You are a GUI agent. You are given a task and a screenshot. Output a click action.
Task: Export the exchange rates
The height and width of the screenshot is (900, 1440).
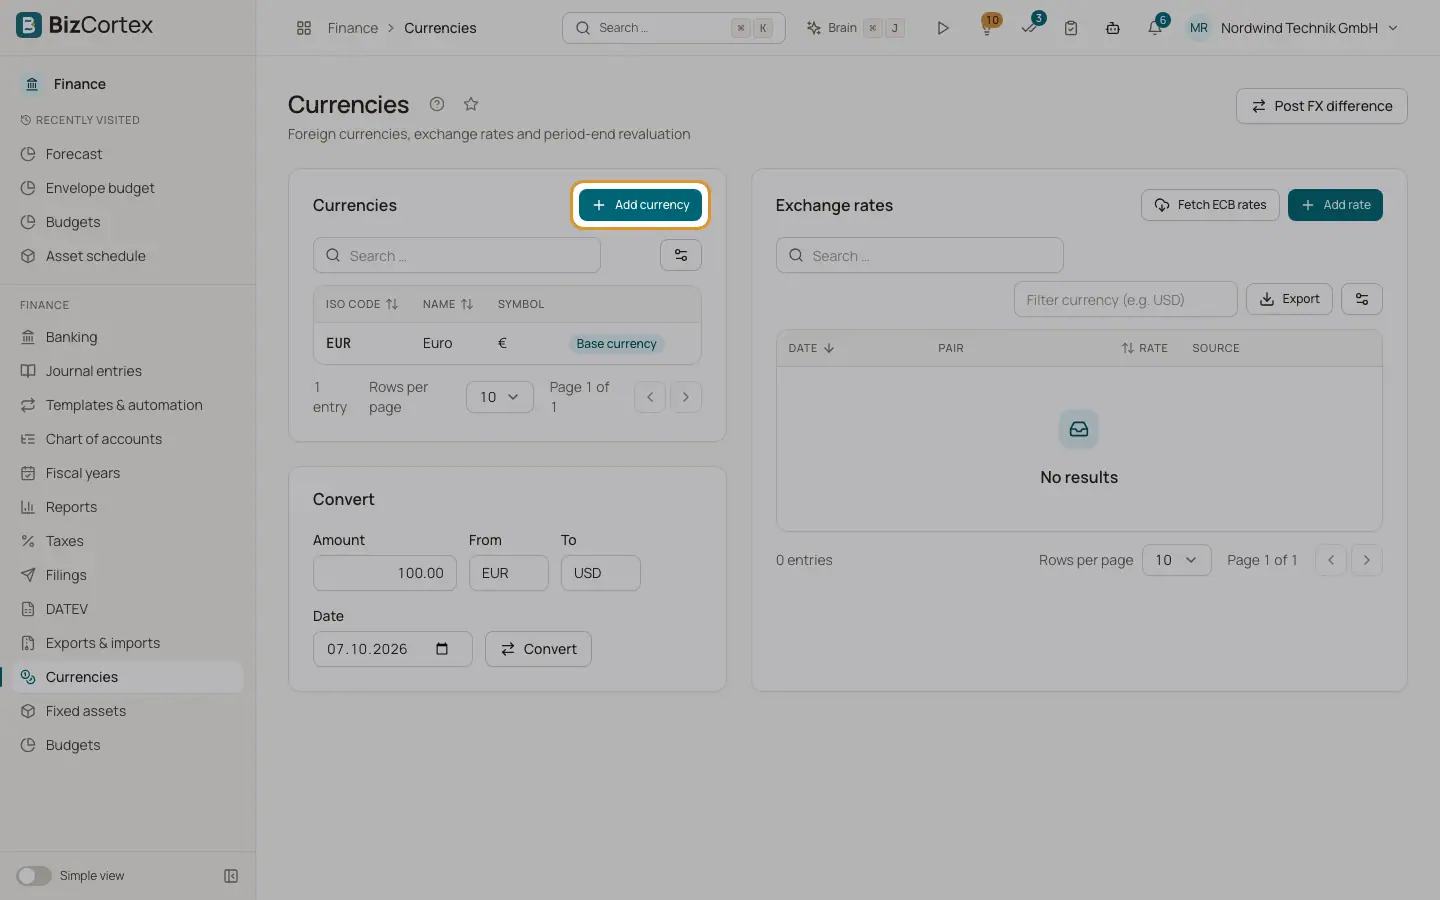pyautogui.click(x=1289, y=299)
